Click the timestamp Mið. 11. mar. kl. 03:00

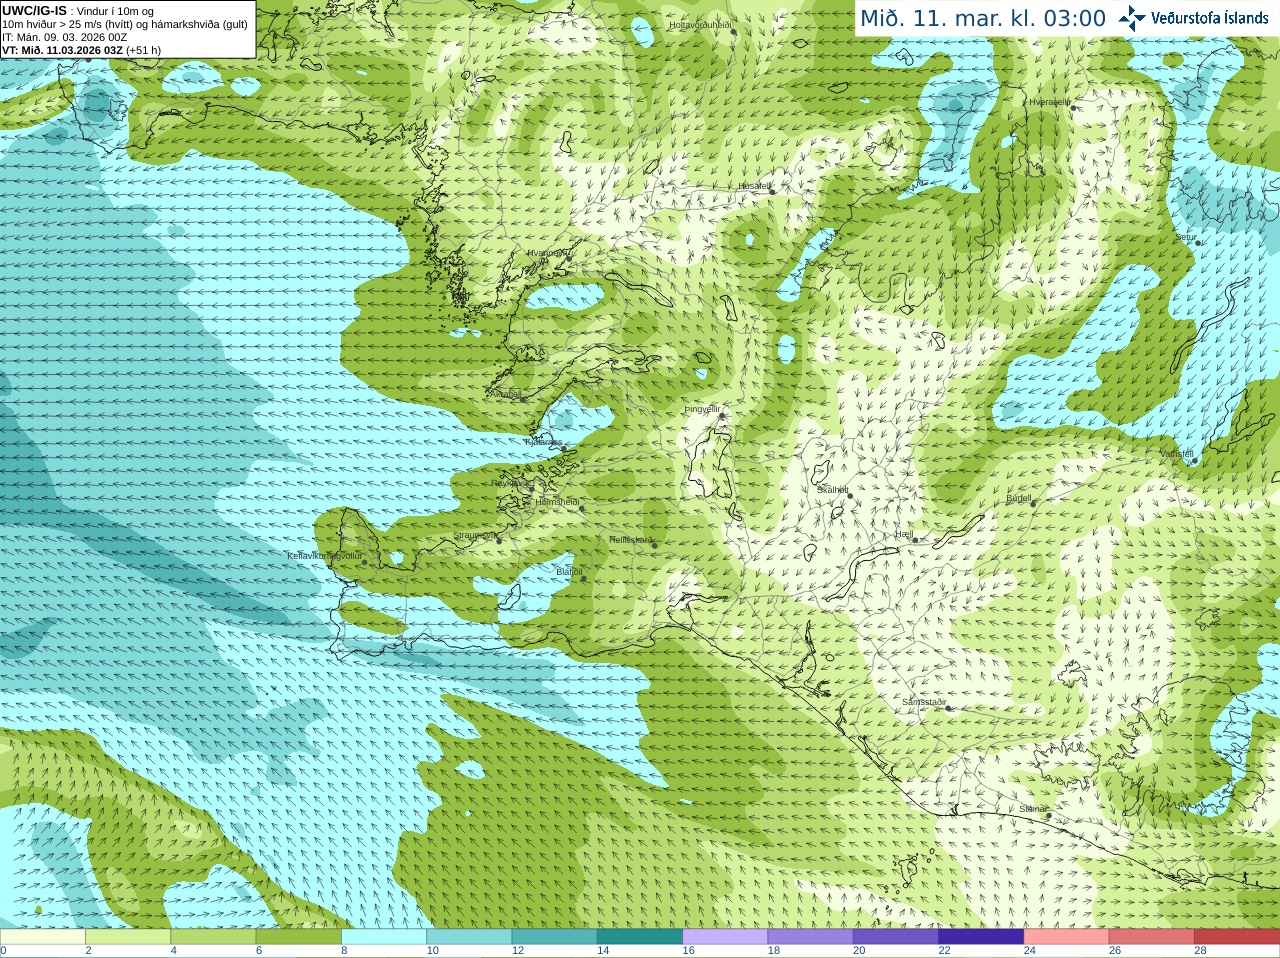(983, 18)
